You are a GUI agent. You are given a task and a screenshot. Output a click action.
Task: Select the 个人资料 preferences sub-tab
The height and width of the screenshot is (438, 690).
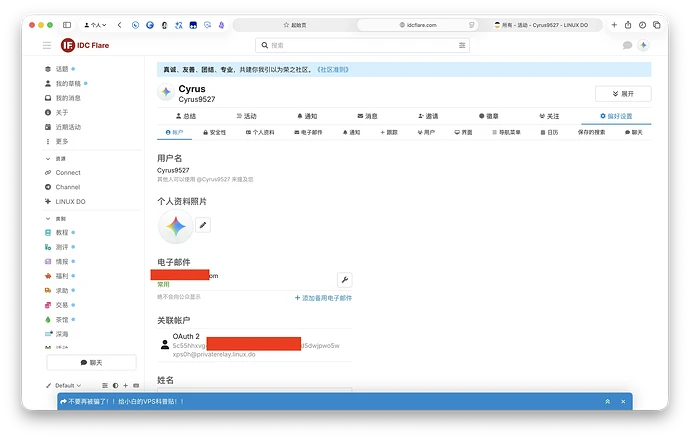(x=260, y=133)
